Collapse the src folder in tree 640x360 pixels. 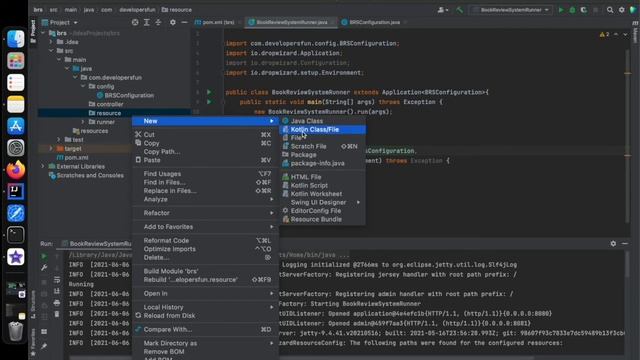click(x=51, y=51)
